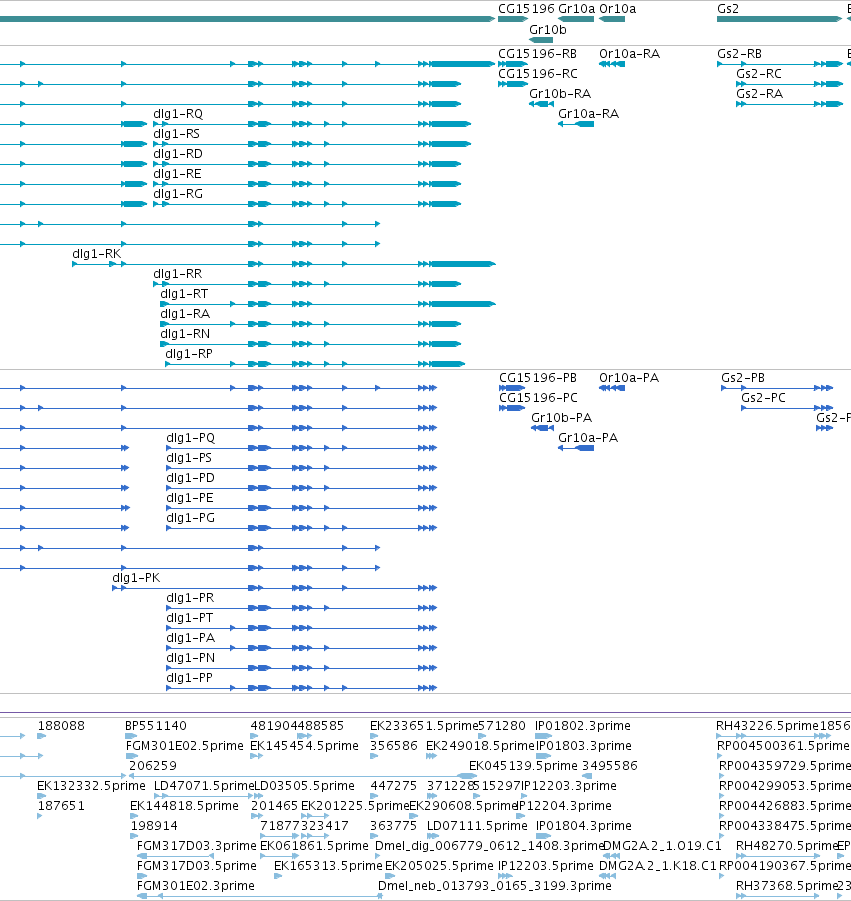Select EST LD03505.5prime

pyautogui.click(x=305, y=786)
